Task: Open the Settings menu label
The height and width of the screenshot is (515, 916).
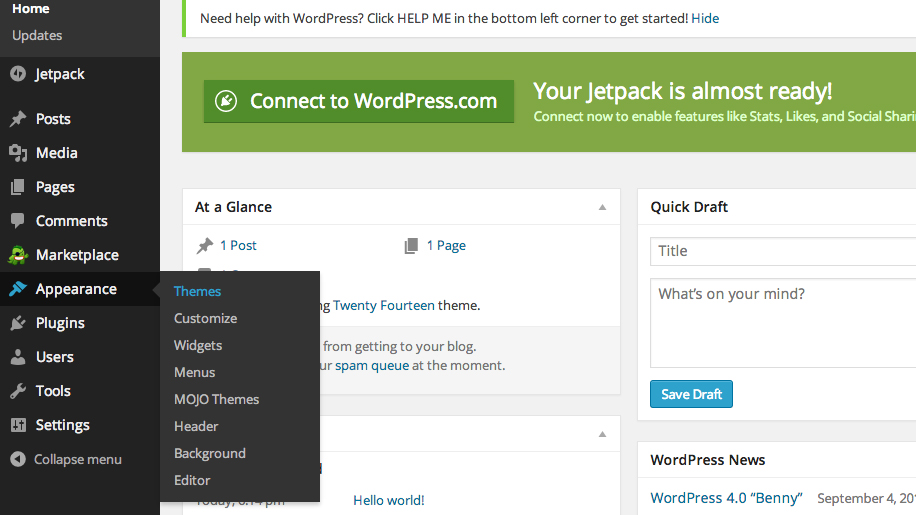Action: [63, 425]
